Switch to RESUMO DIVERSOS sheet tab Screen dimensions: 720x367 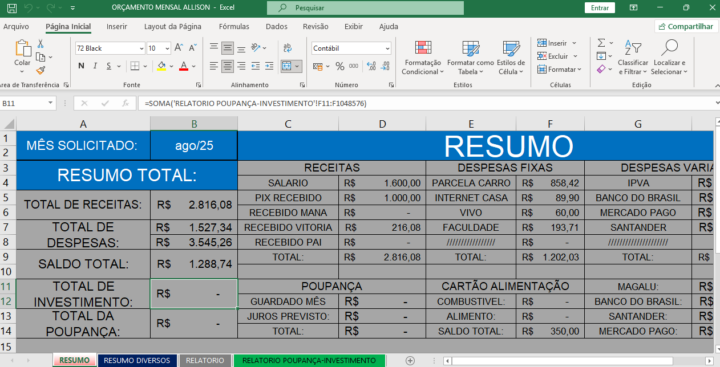[137, 361]
